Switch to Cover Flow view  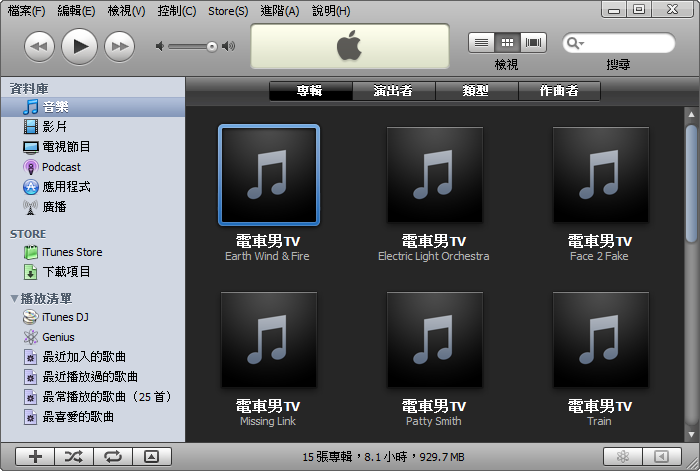533,43
